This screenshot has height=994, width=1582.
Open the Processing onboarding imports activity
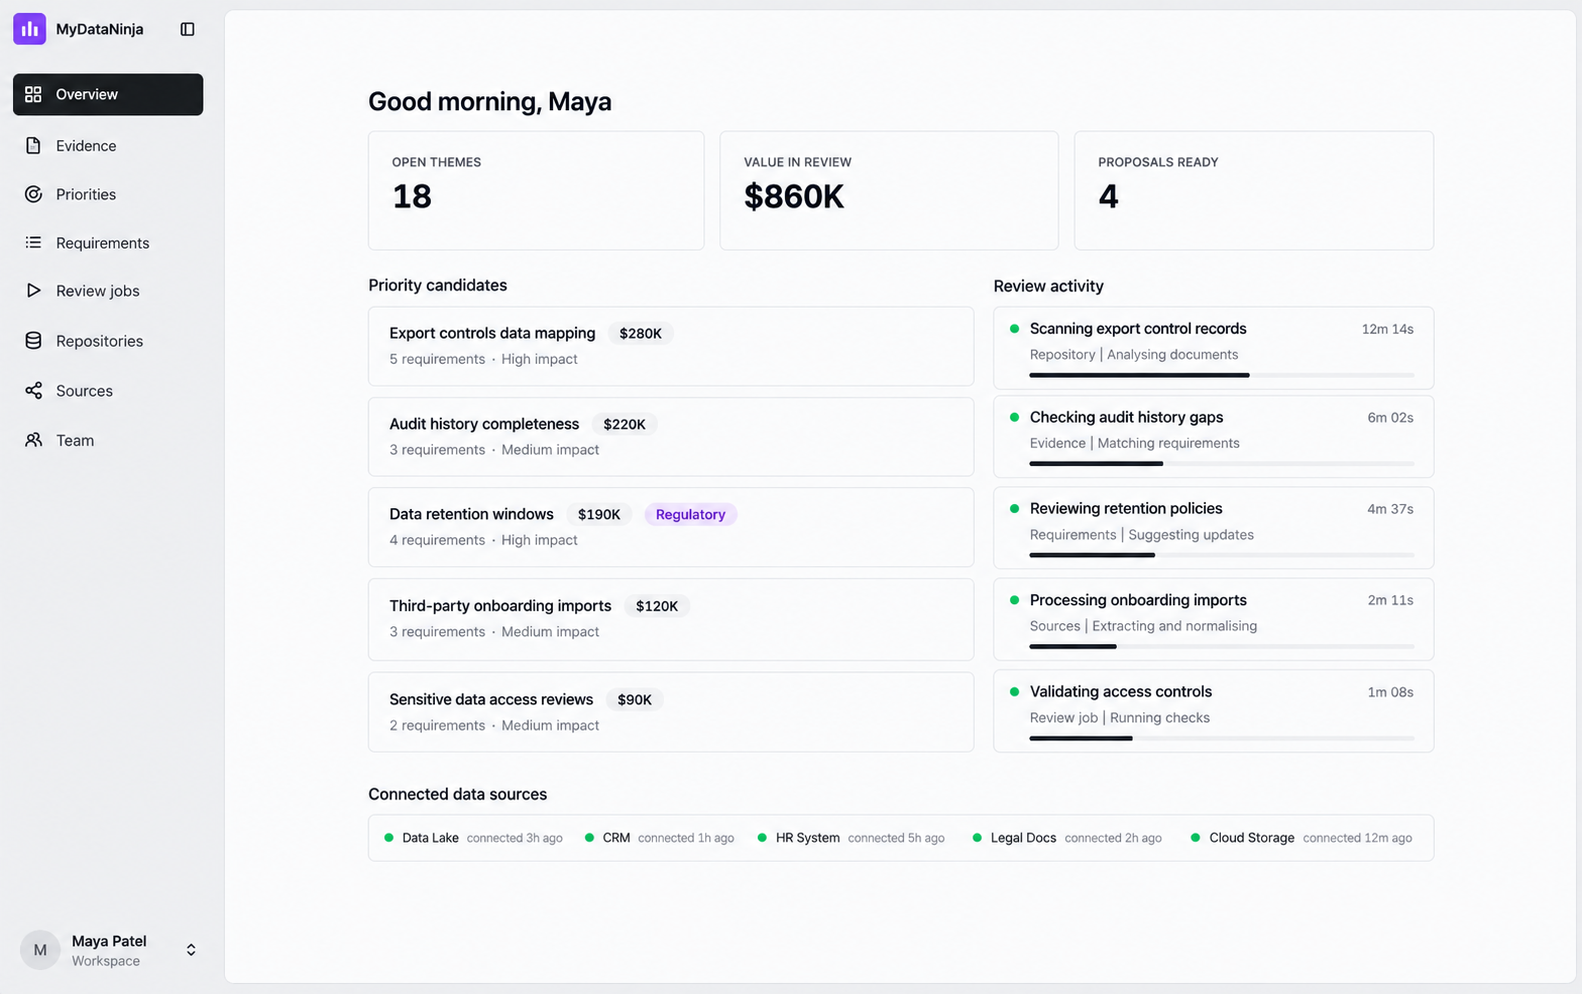pyautogui.click(x=1213, y=620)
